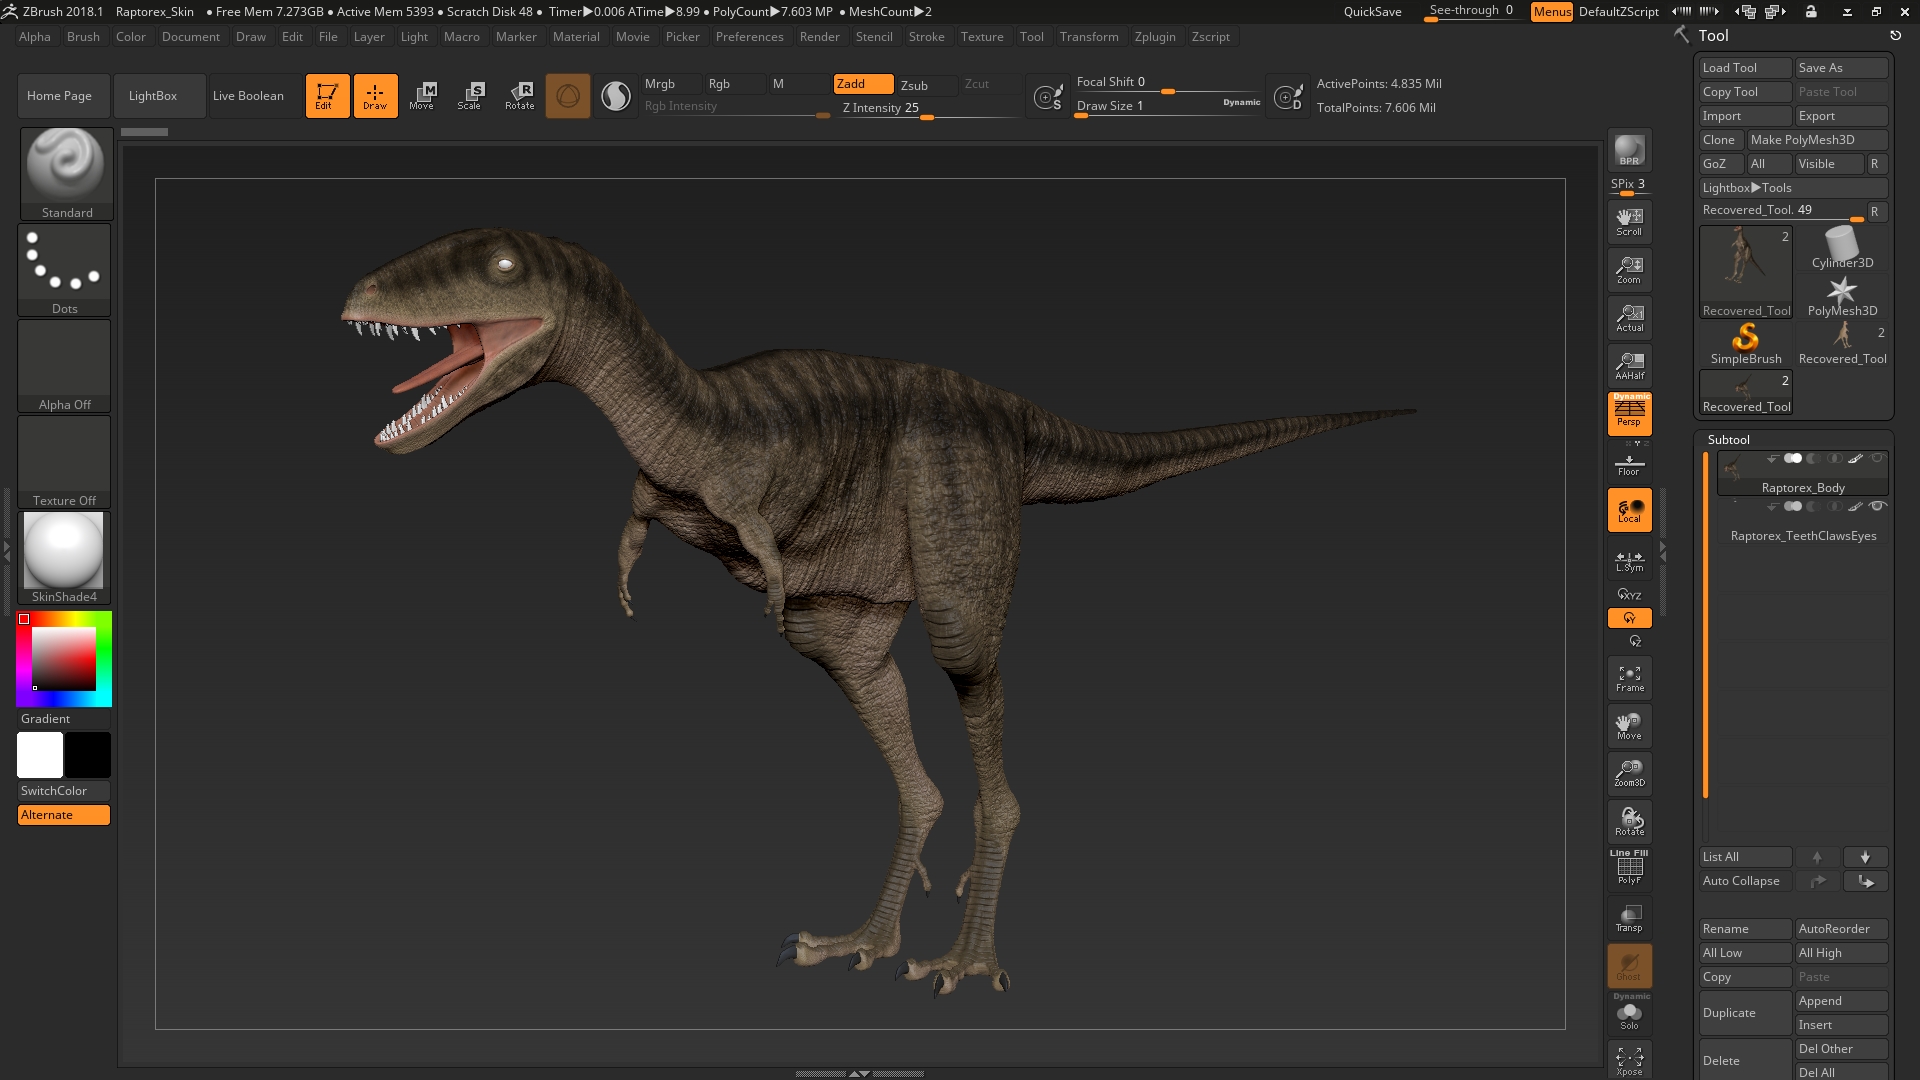Viewport: 1920px width, 1080px height.
Task: Toggle Alternate color button
Action: pos(64,815)
